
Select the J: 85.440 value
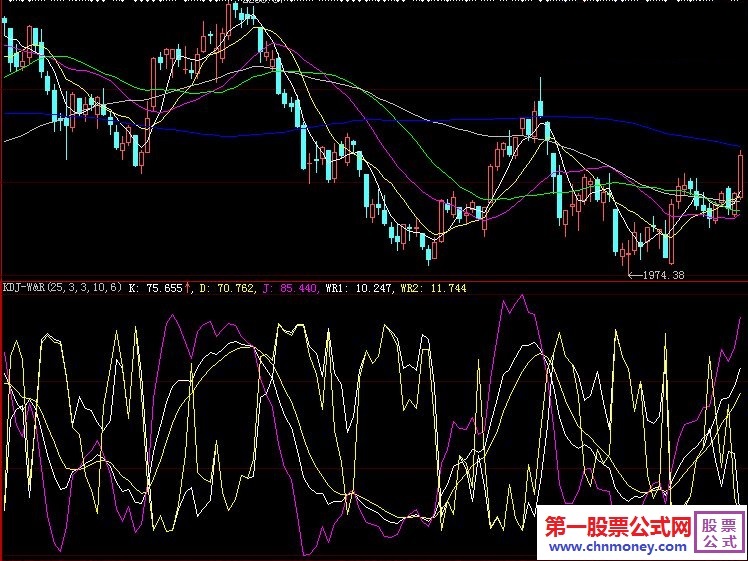[290, 288]
